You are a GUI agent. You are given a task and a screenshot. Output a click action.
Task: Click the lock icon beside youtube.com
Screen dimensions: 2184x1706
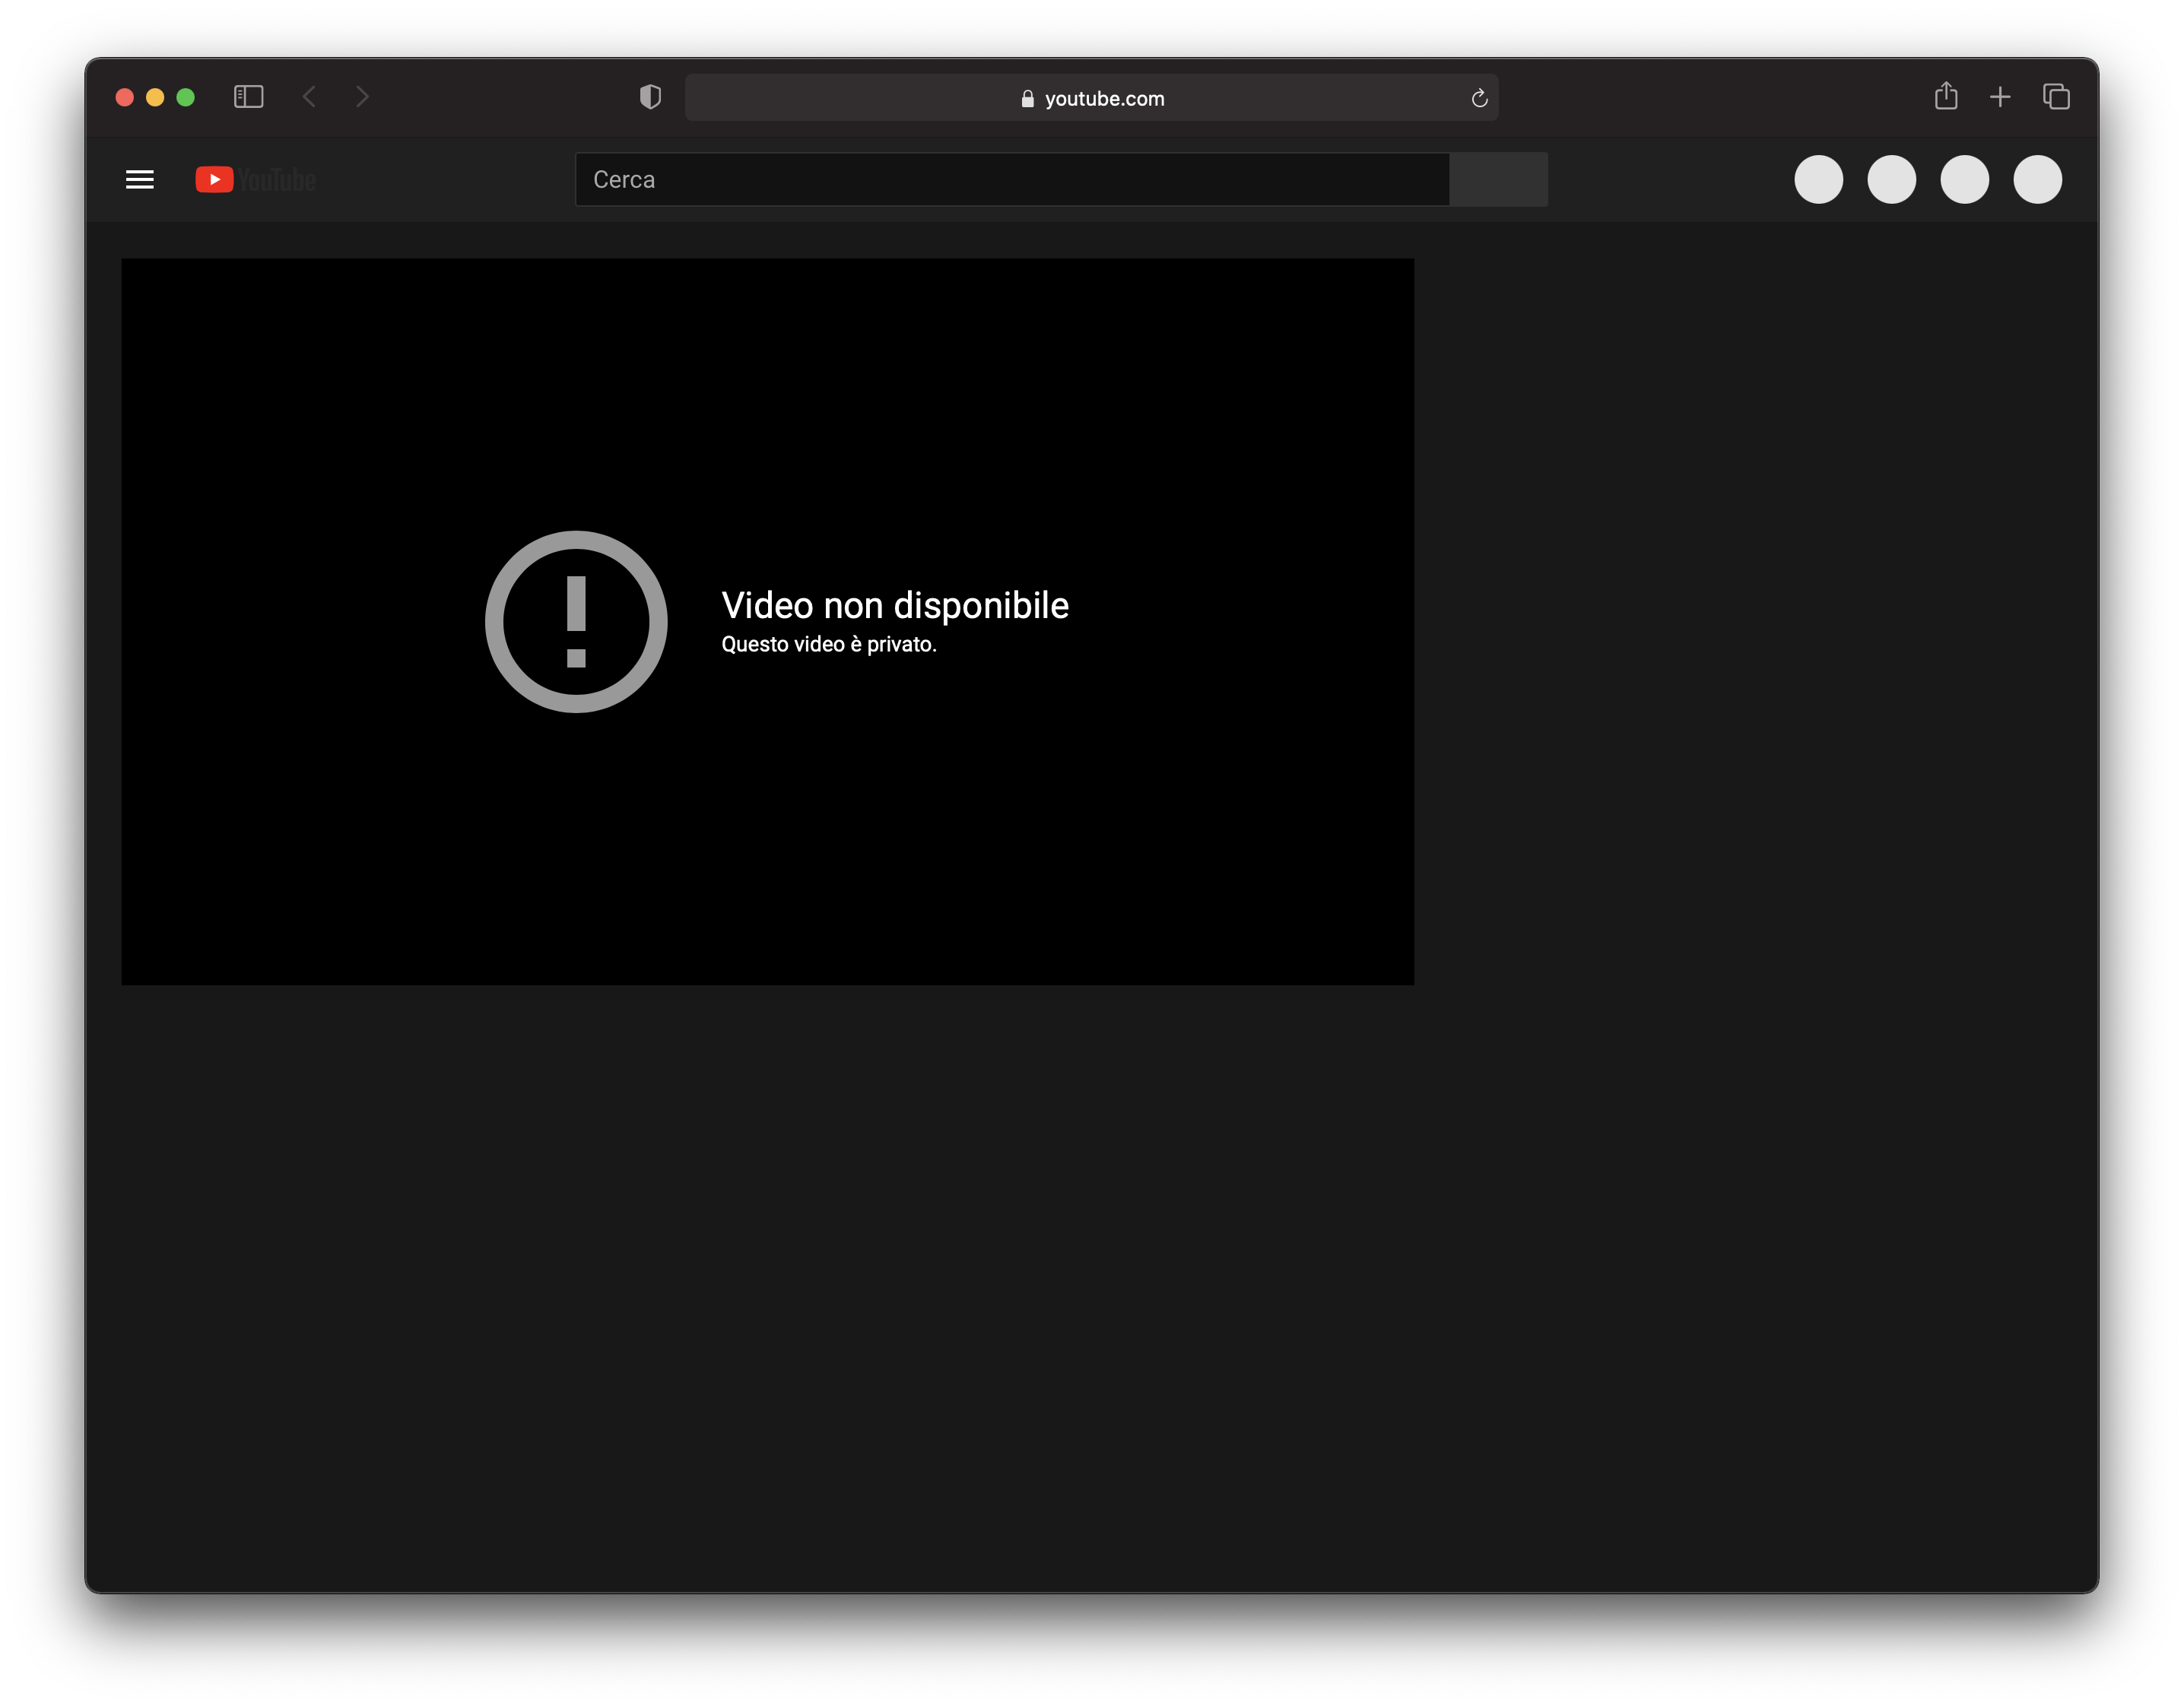pyautogui.click(x=1027, y=99)
